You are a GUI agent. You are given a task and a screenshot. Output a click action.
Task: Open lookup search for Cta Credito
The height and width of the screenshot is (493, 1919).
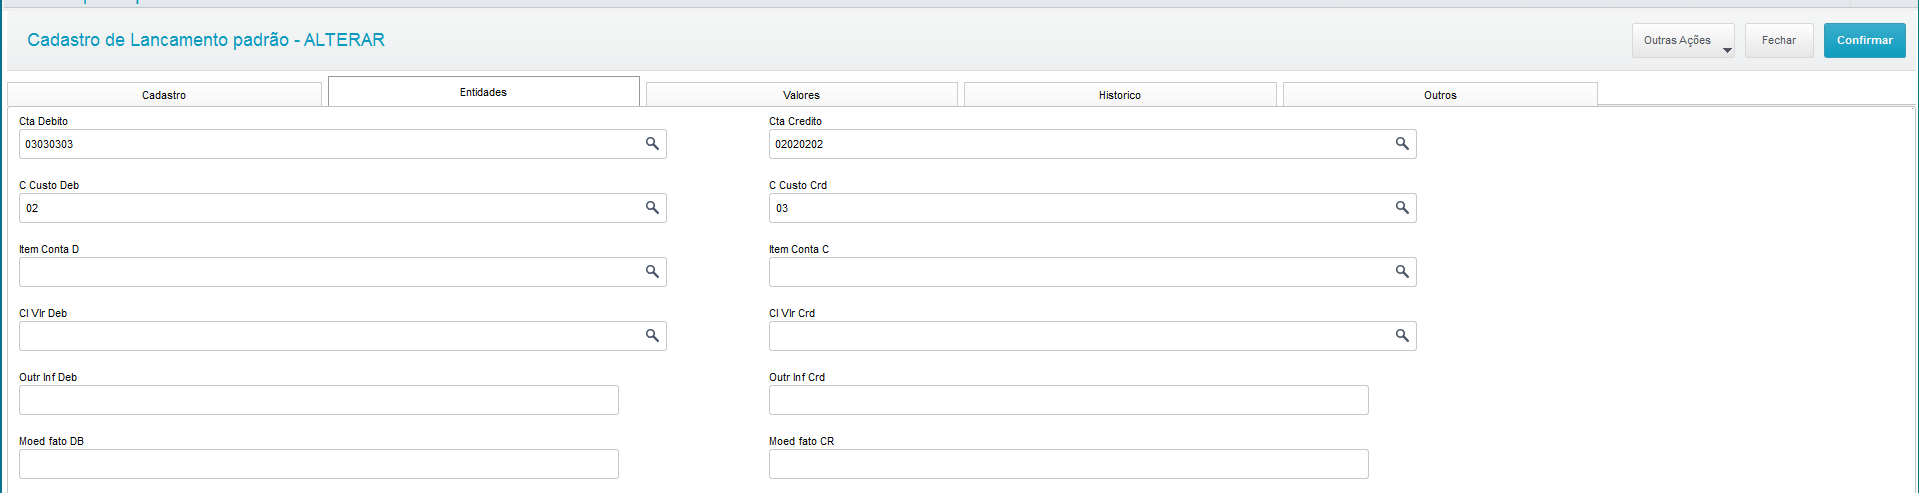1402,144
